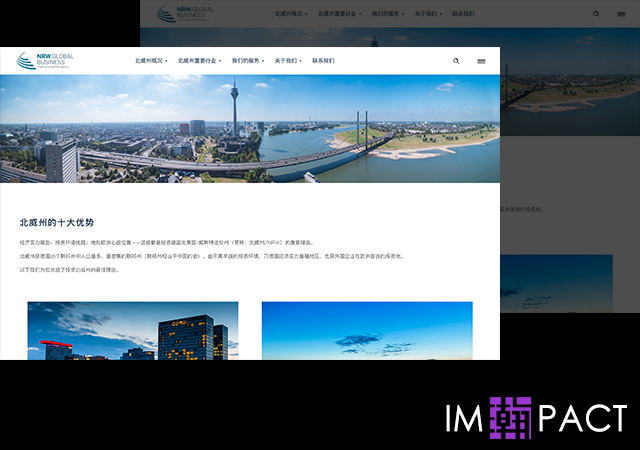Expand the 我们的服务 menu in front window
The height and width of the screenshot is (450, 640).
pyautogui.click(x=248, y=61)
